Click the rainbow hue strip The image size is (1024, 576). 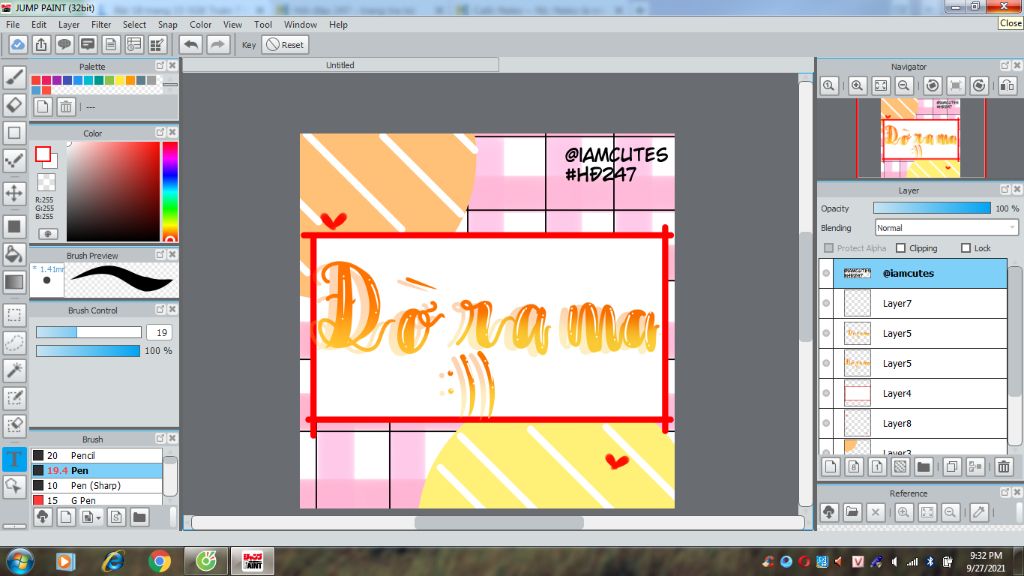[x=170, y=191]
